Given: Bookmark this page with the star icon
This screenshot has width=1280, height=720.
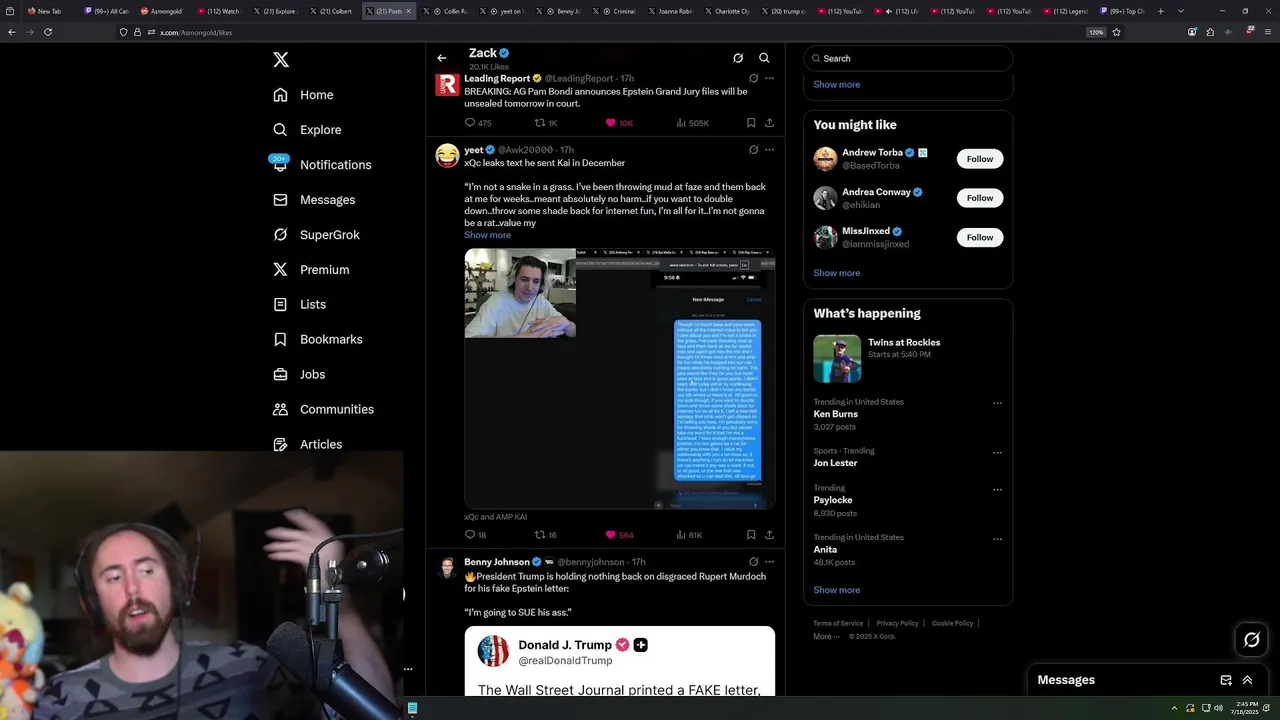Looking at the screenshot, I should click(x=1116, y=32).
